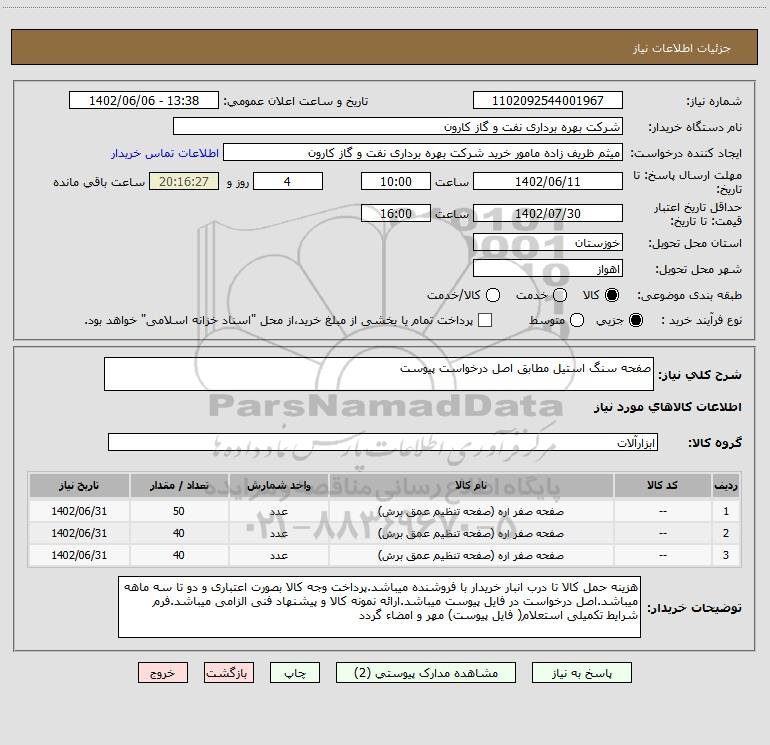This screenshot has height=745, width=770.
Task: Click the شماره نیاز field 1102092544001967
Action: (548, 100)
